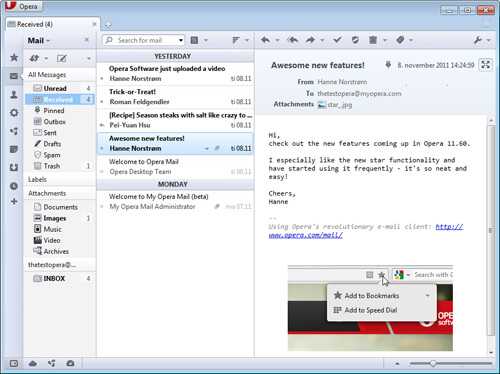500x374 pixels.
Task: Adjust the zoom slider handle
Action: pos(433,363)
